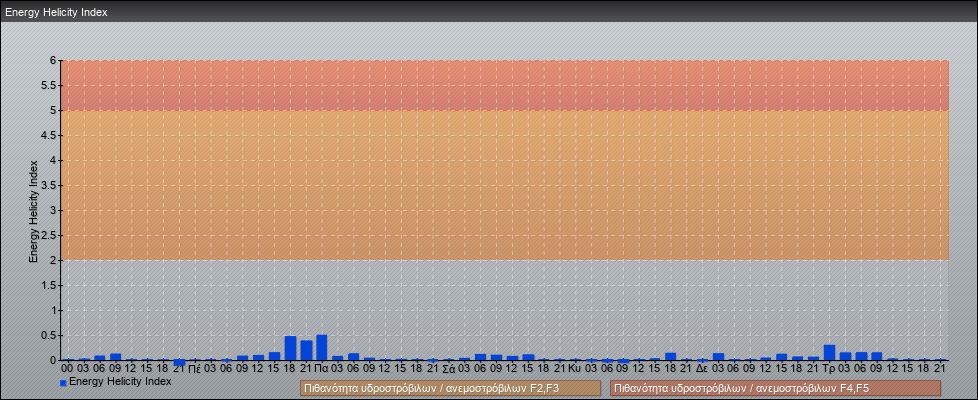Click the vertical Energy Helicity Index axis title

point(34,211)
